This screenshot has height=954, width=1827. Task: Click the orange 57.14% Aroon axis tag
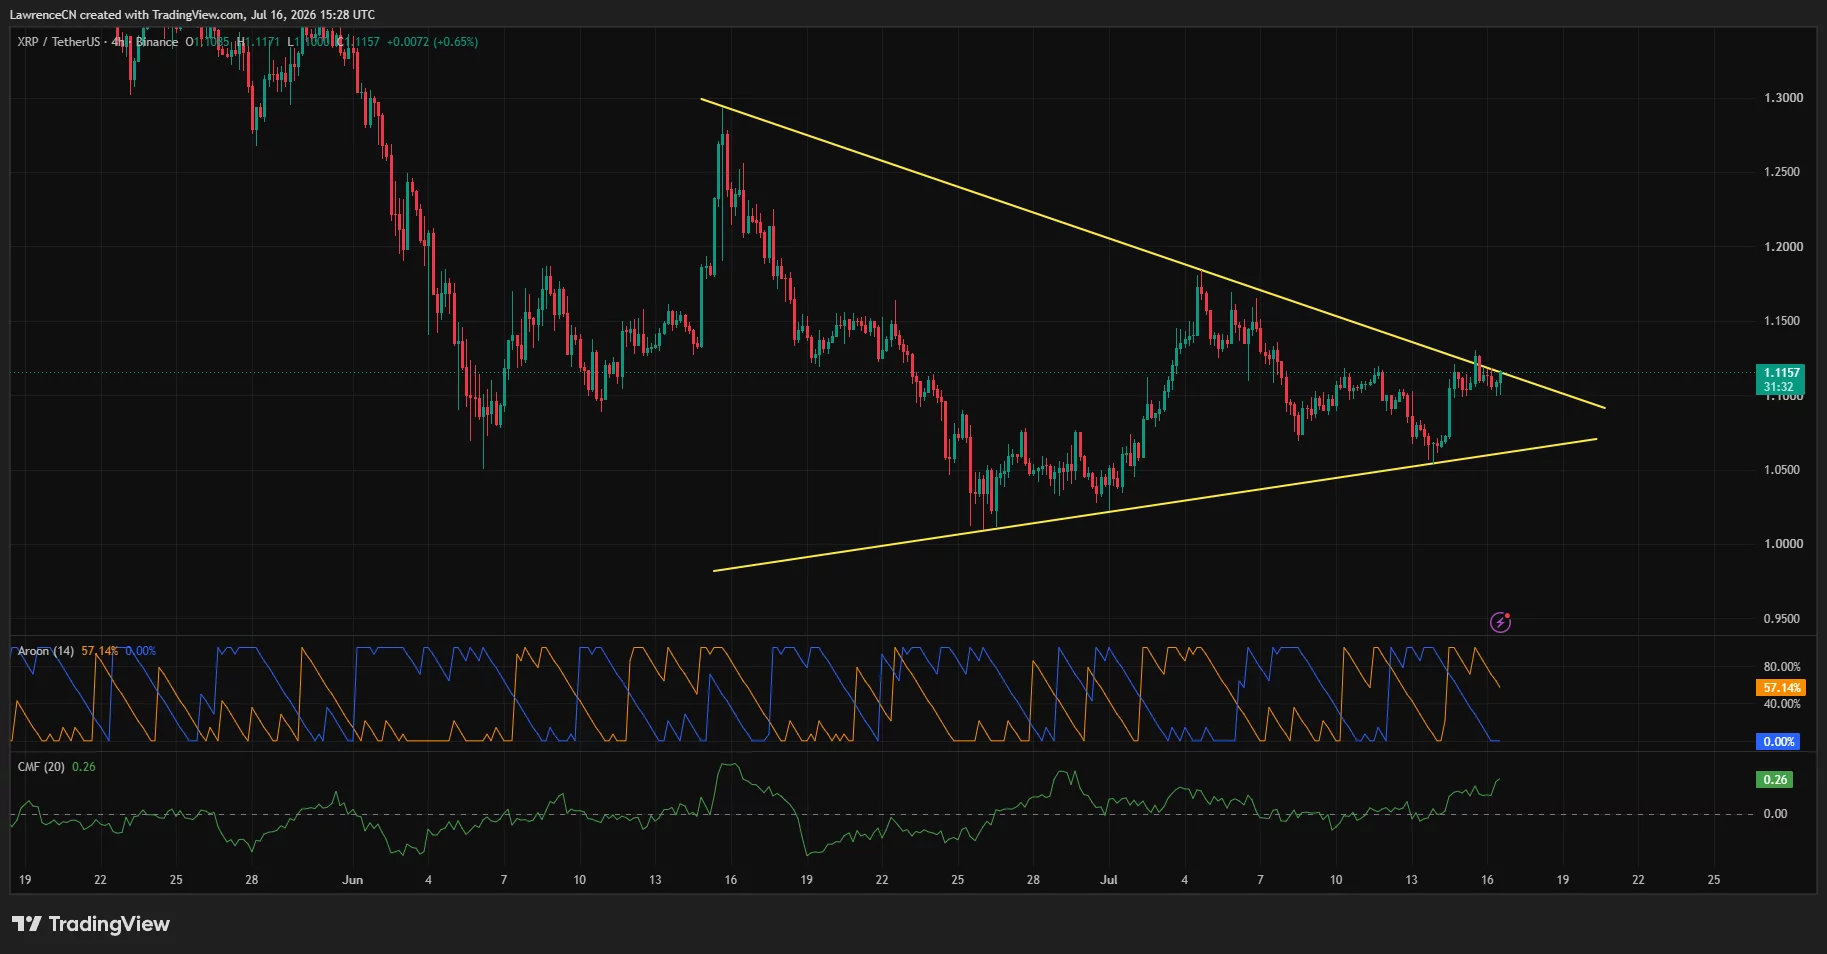pyautogui.click(x=1781, y=688)
